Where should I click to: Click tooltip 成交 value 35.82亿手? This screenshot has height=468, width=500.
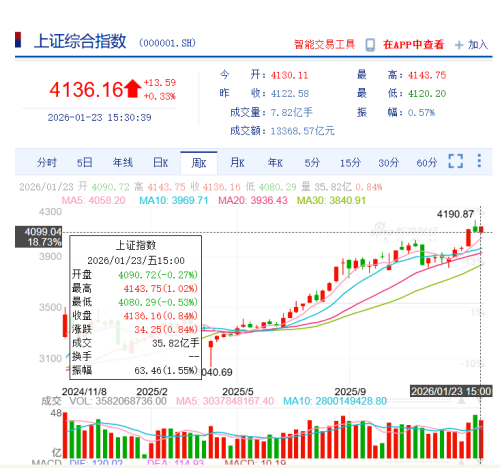176,343
